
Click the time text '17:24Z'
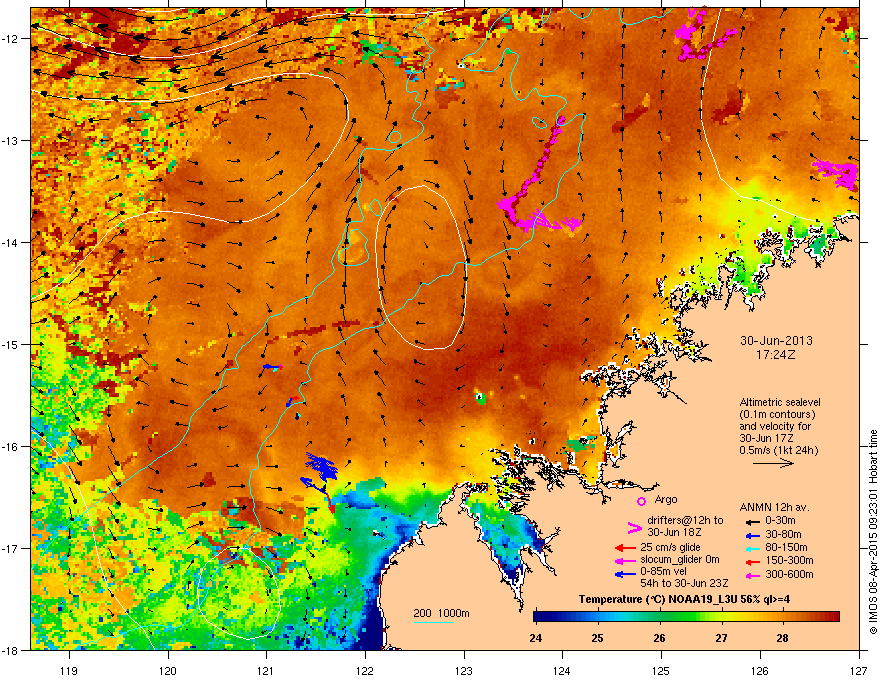776,355
